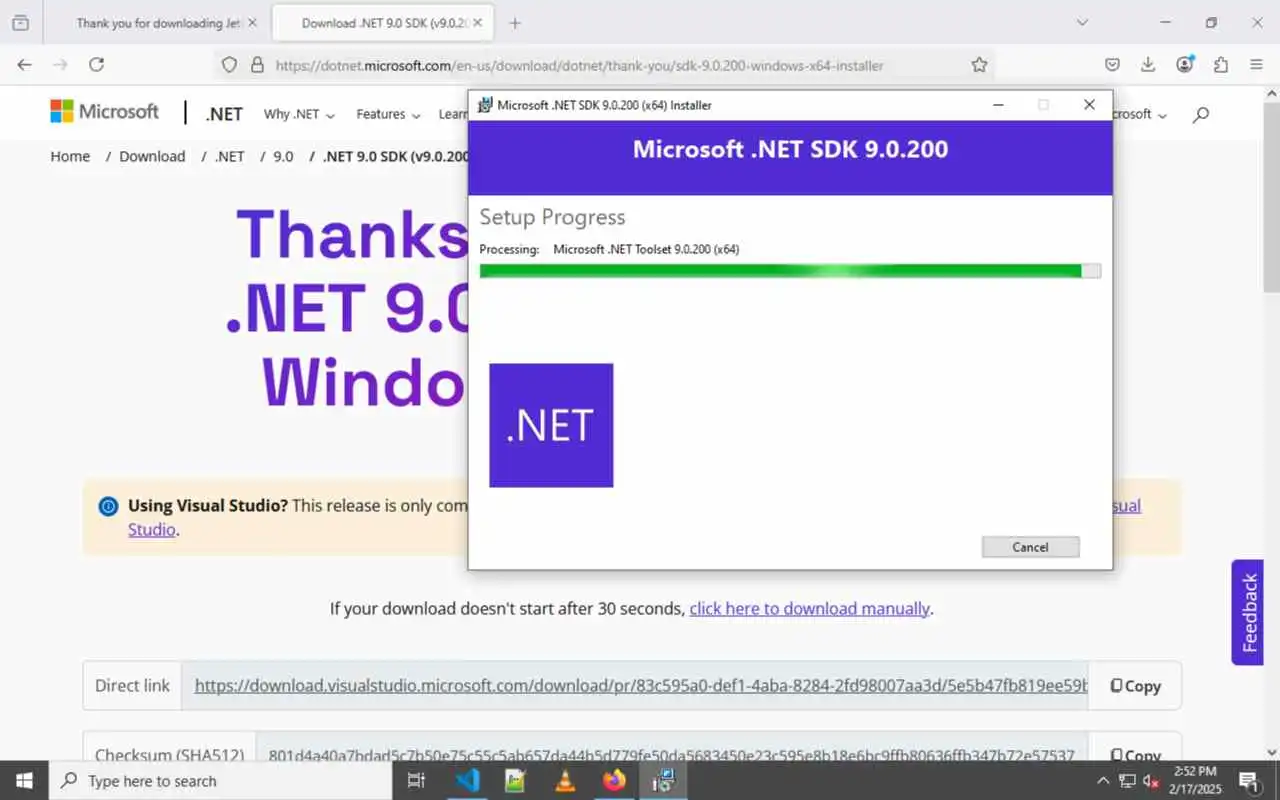The image size is (1280, 800).
Task: Click the taskbar clock showing 2:52 PM
Action: click(1194, 780)
